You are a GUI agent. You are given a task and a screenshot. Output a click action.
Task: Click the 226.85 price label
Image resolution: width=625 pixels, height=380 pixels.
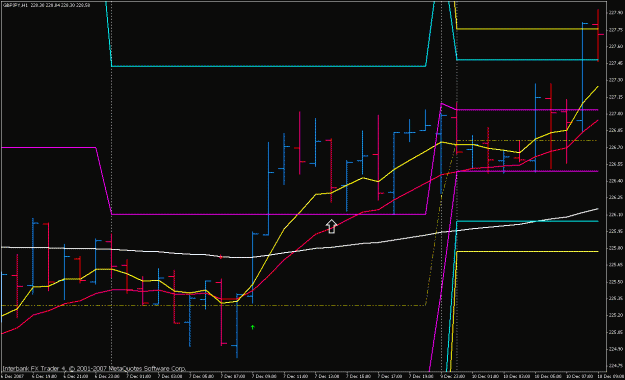(x=616, y=130)
